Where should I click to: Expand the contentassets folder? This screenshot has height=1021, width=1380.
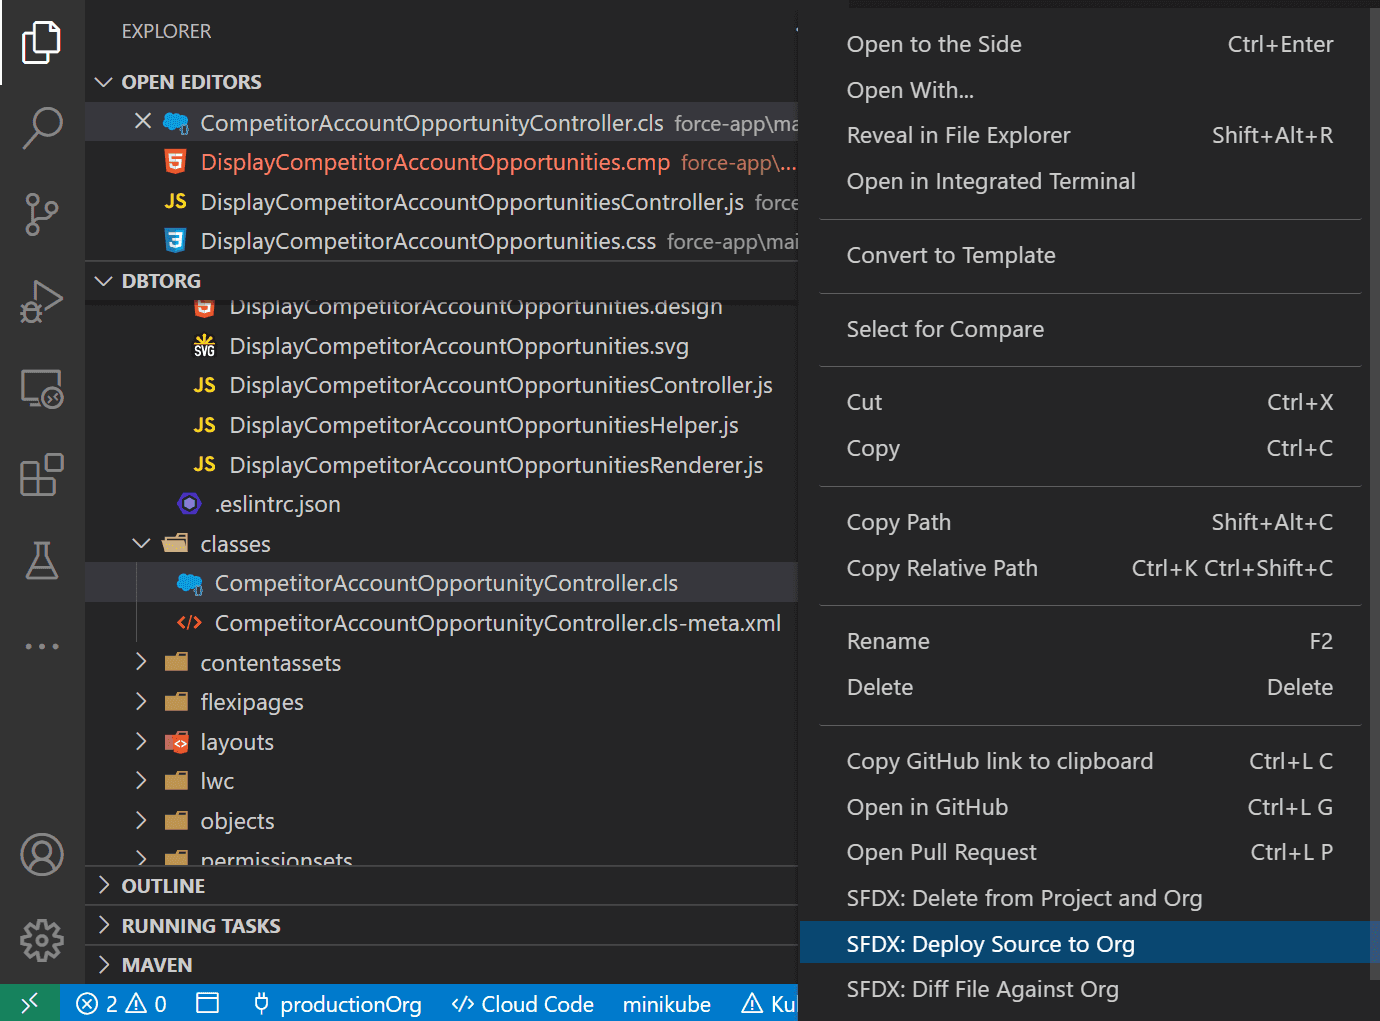[x=141, y=662]
